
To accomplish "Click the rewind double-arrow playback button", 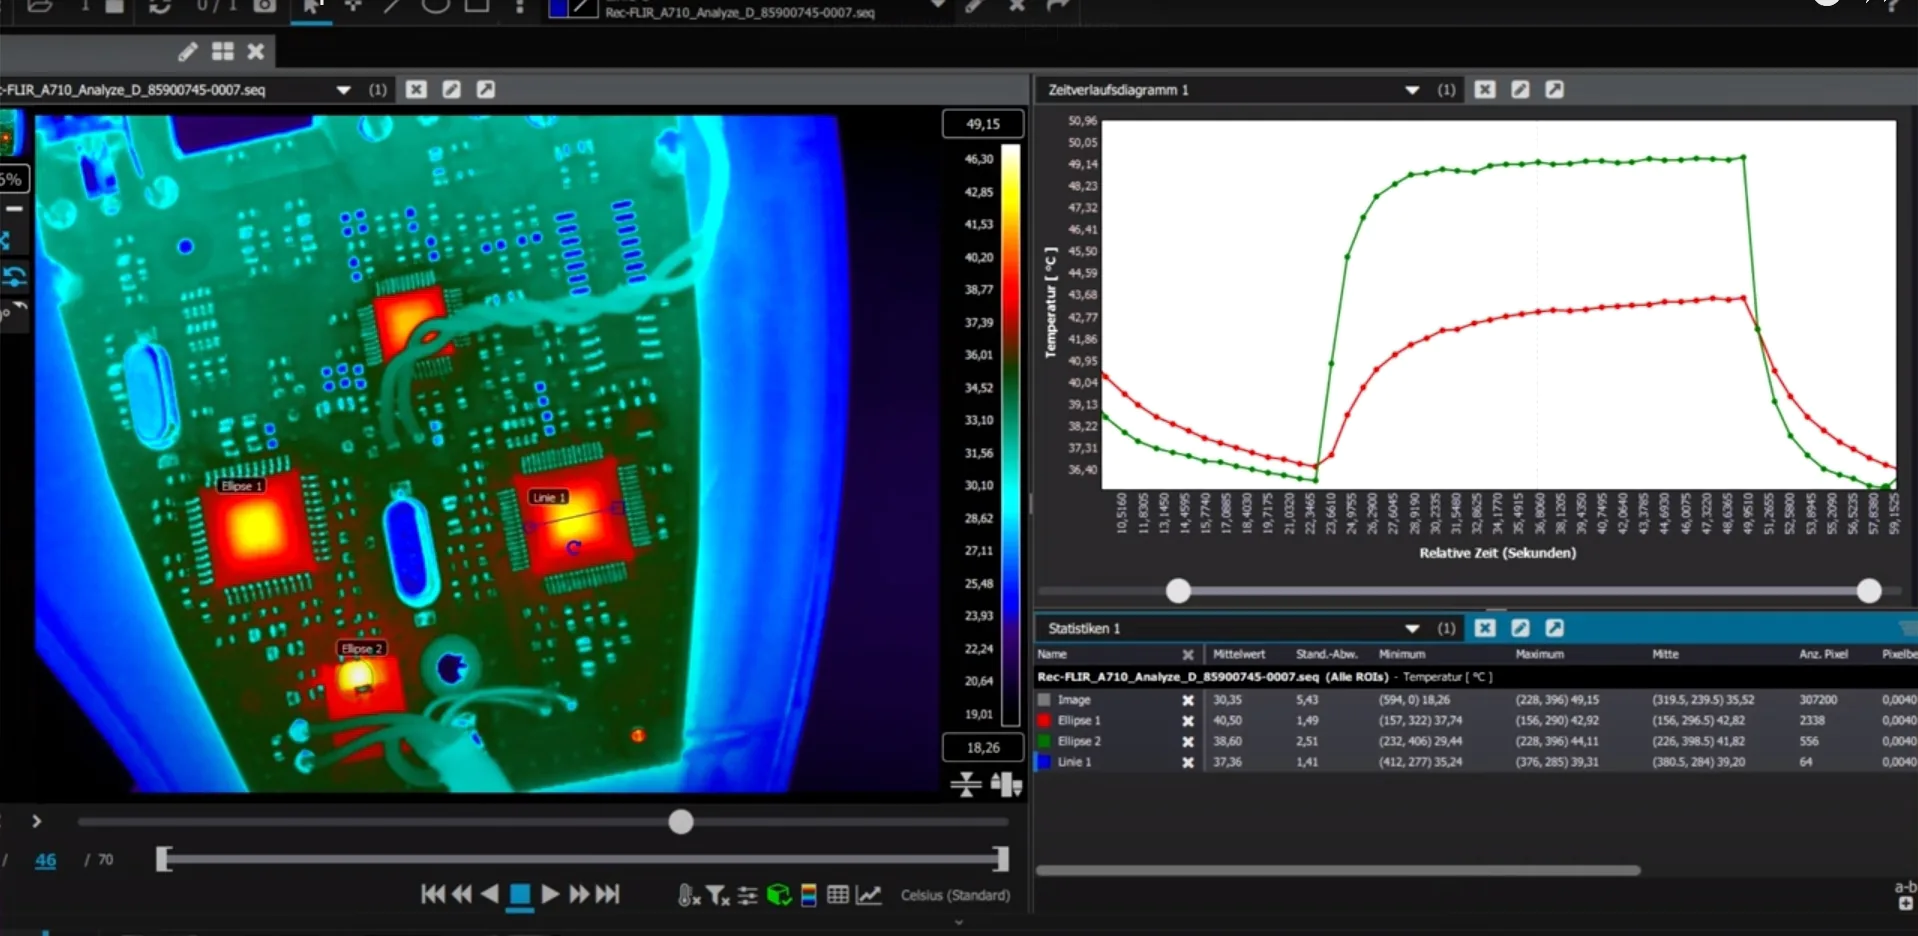I will 461,894.
